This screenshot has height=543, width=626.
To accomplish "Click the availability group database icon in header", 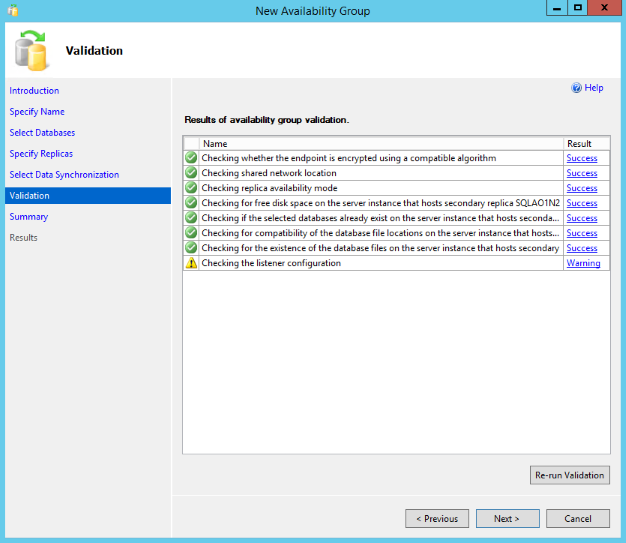I will pos(32,51).
